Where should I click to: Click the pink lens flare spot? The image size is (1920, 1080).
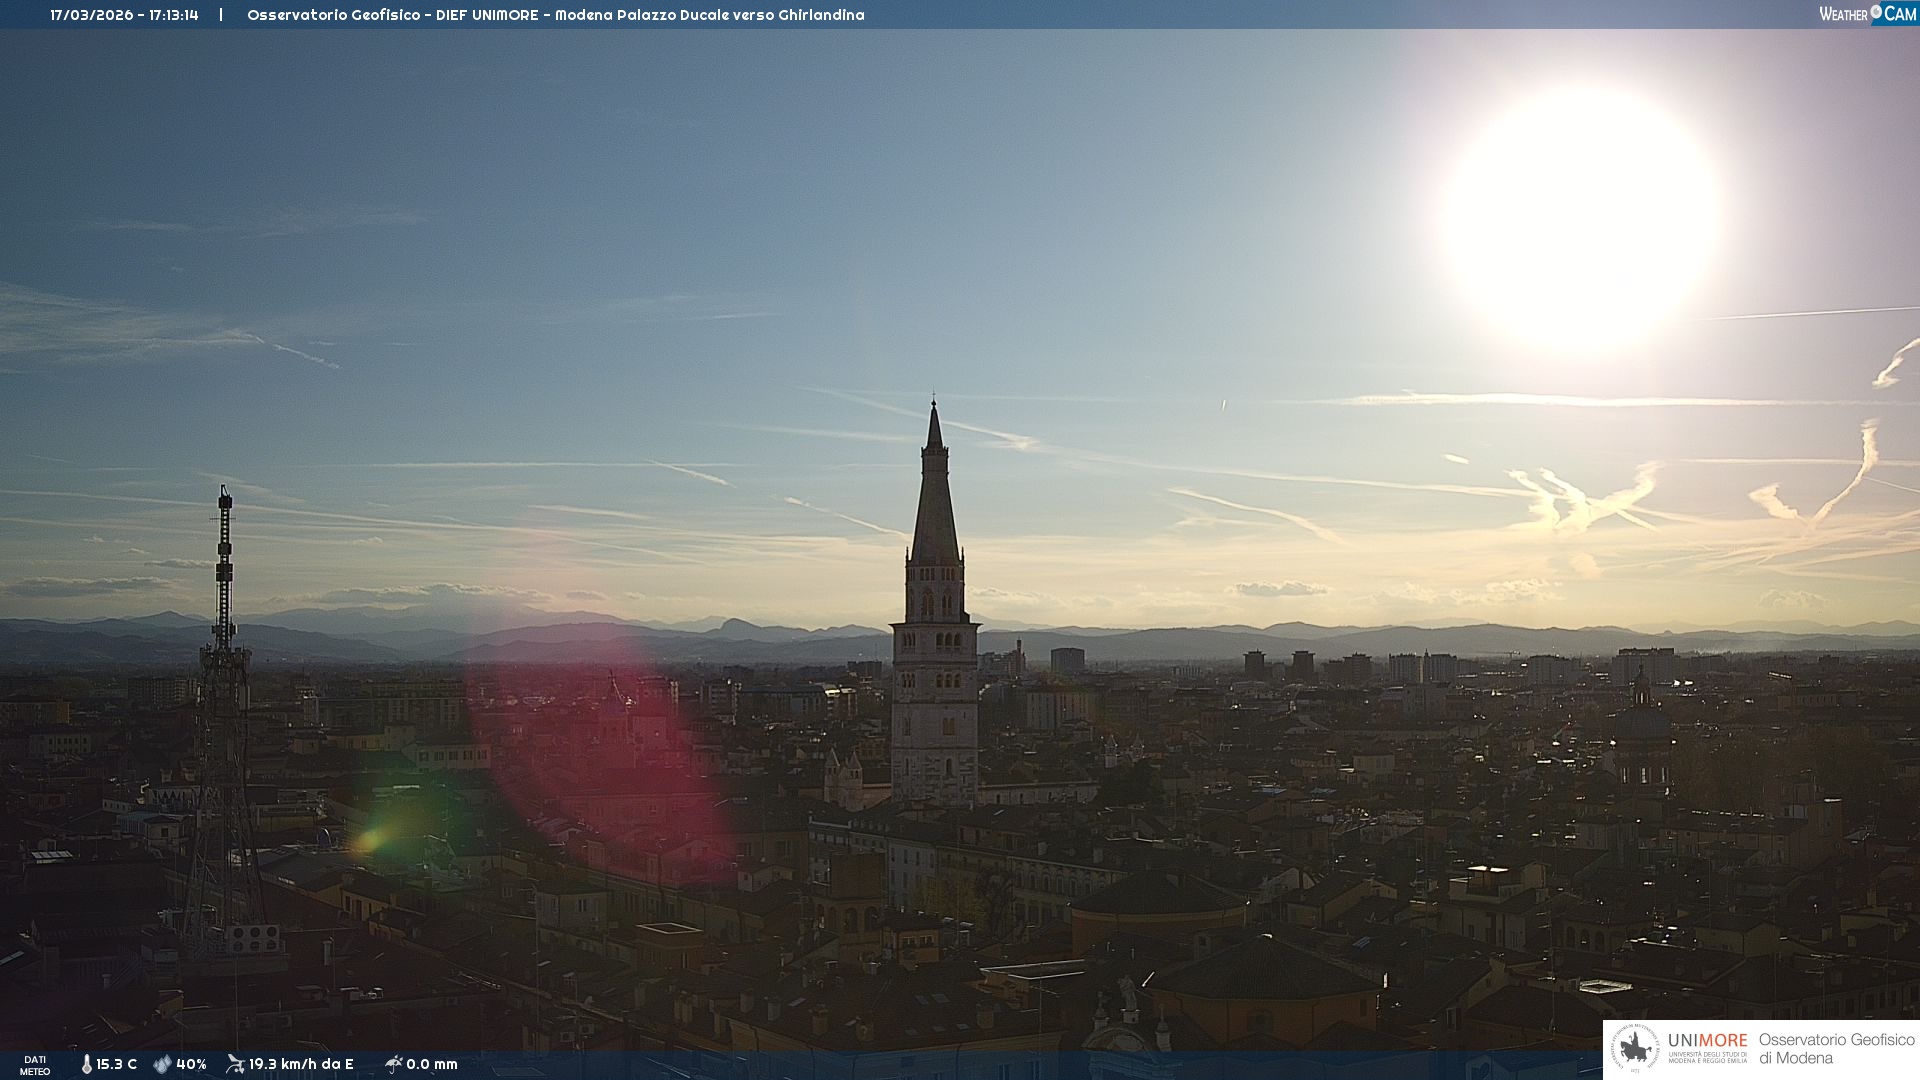click(x=600, y=750)
